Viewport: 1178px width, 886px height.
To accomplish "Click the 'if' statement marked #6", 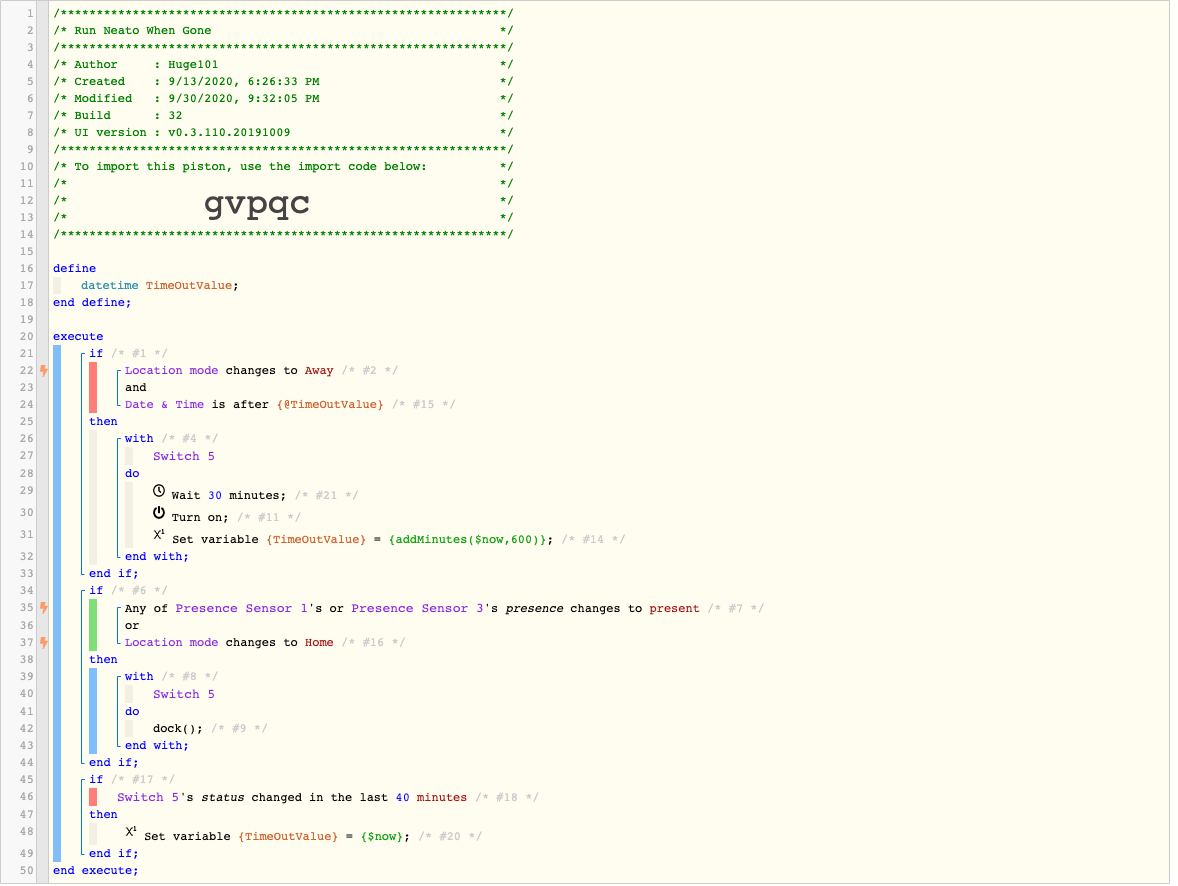I will point(96,591).
